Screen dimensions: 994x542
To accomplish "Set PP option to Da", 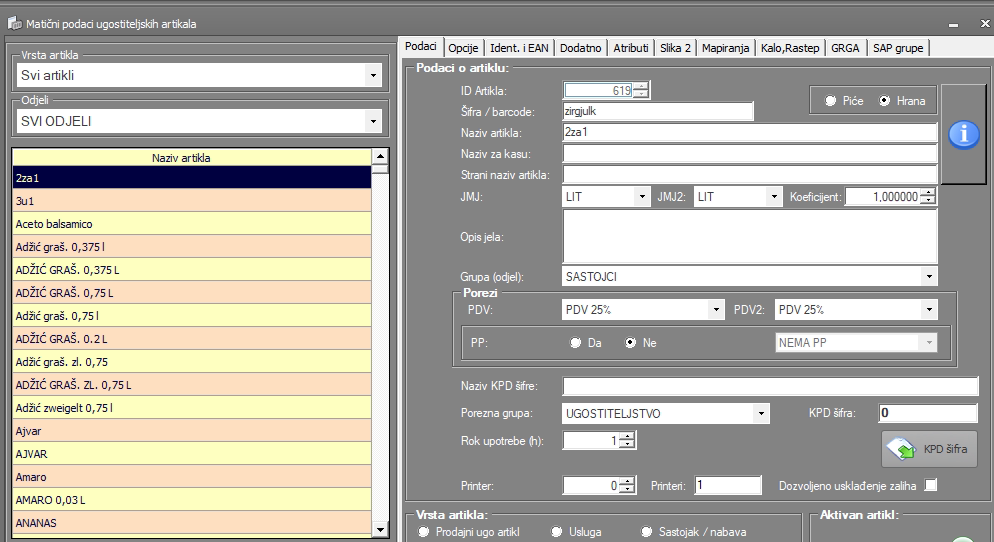I will pyautogui.click(x=575, y=342).
